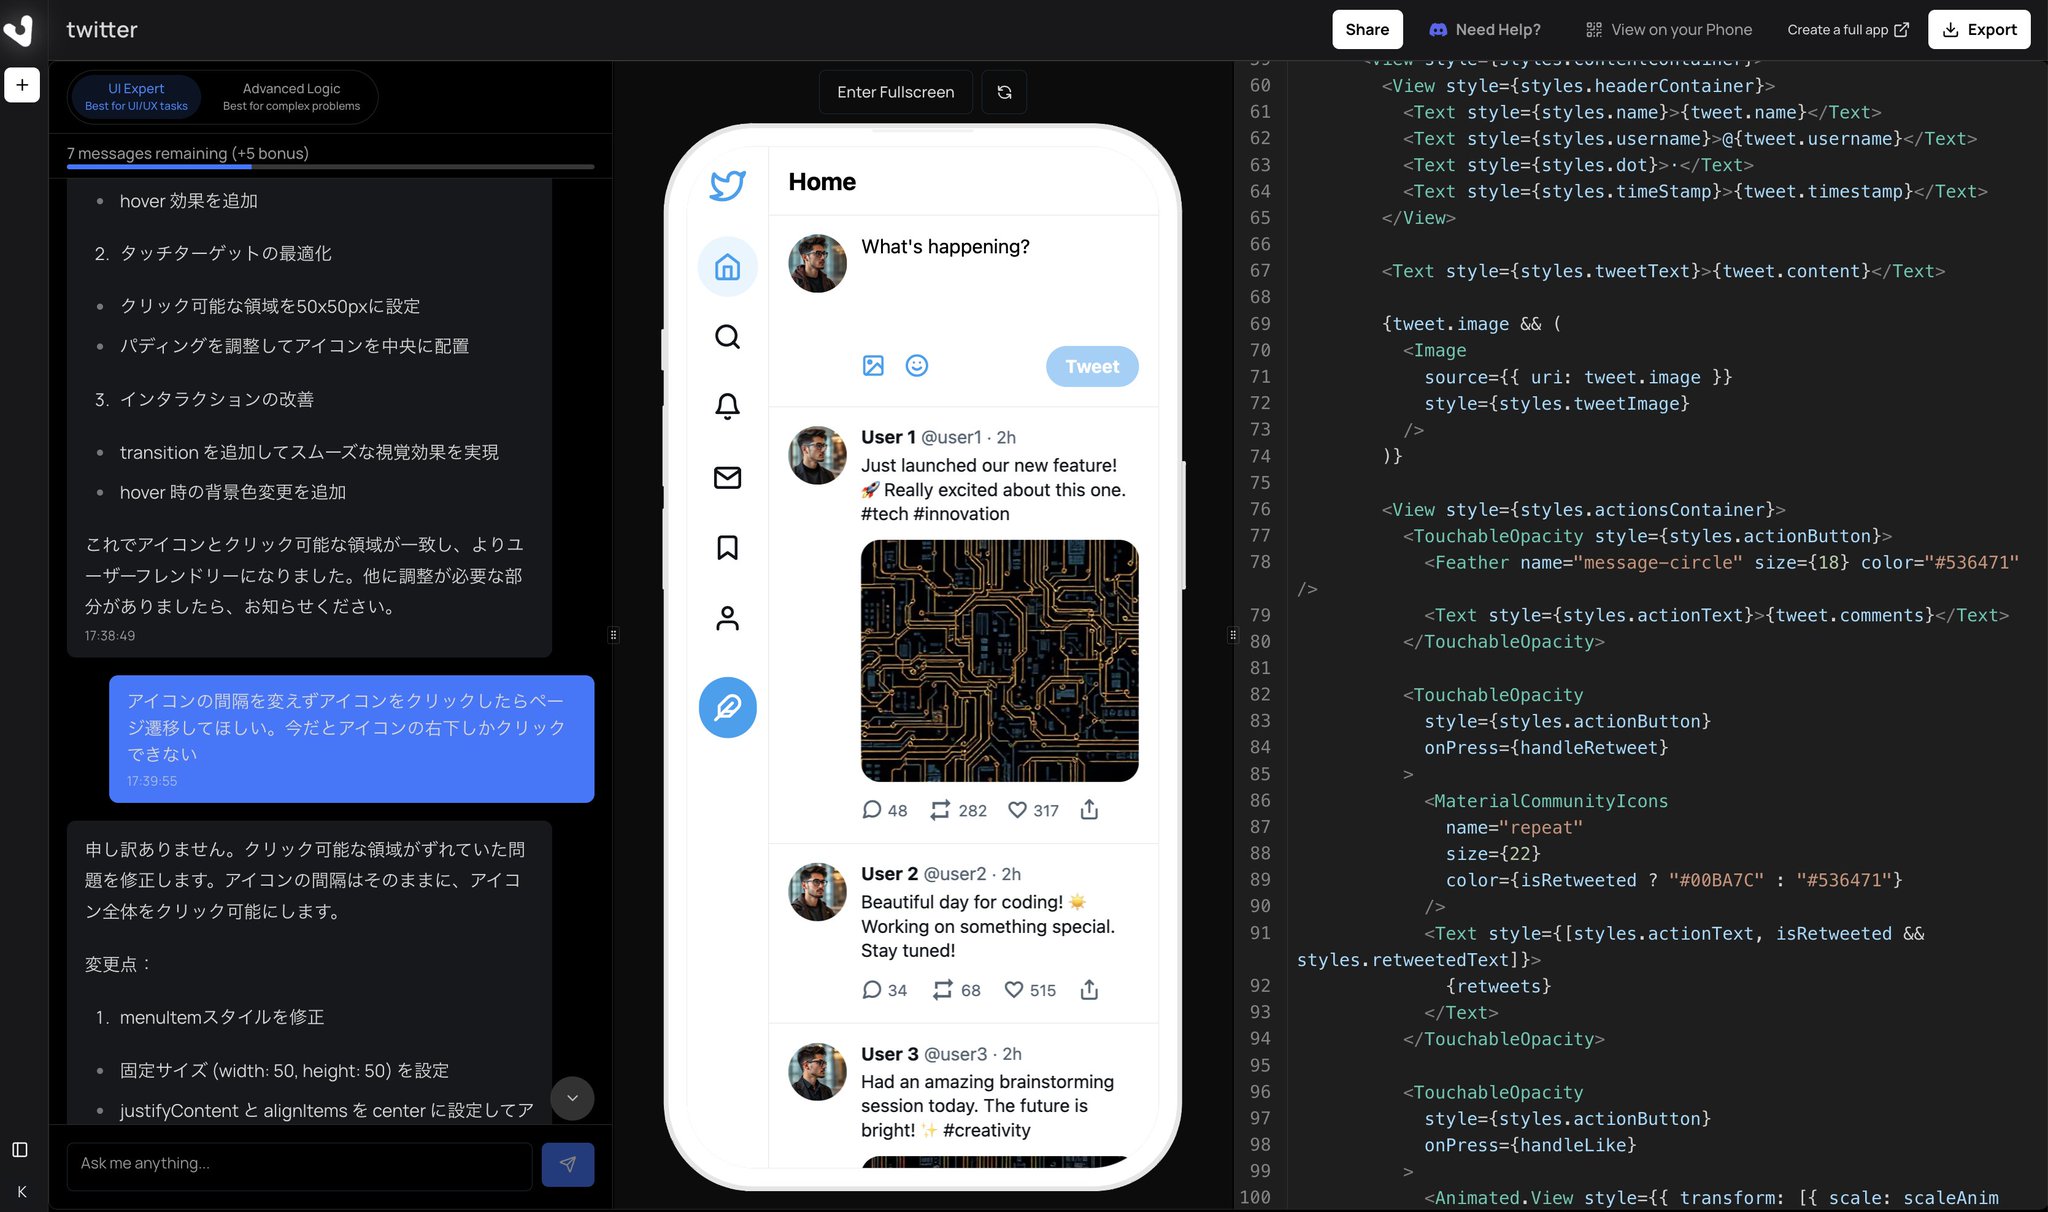This screenshot has width=2048, height=1212.
Task: Click the @user3 username text
Action: click(x=956, y=1054)
